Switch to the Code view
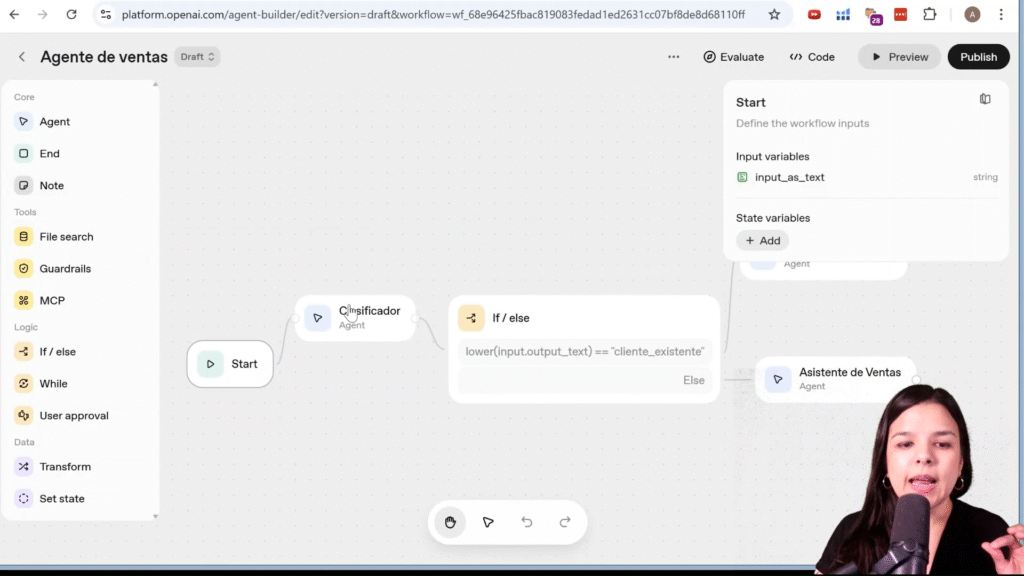Image resolution: width=1024 pixels, height=576 pixels. click(x=812, y=56)
